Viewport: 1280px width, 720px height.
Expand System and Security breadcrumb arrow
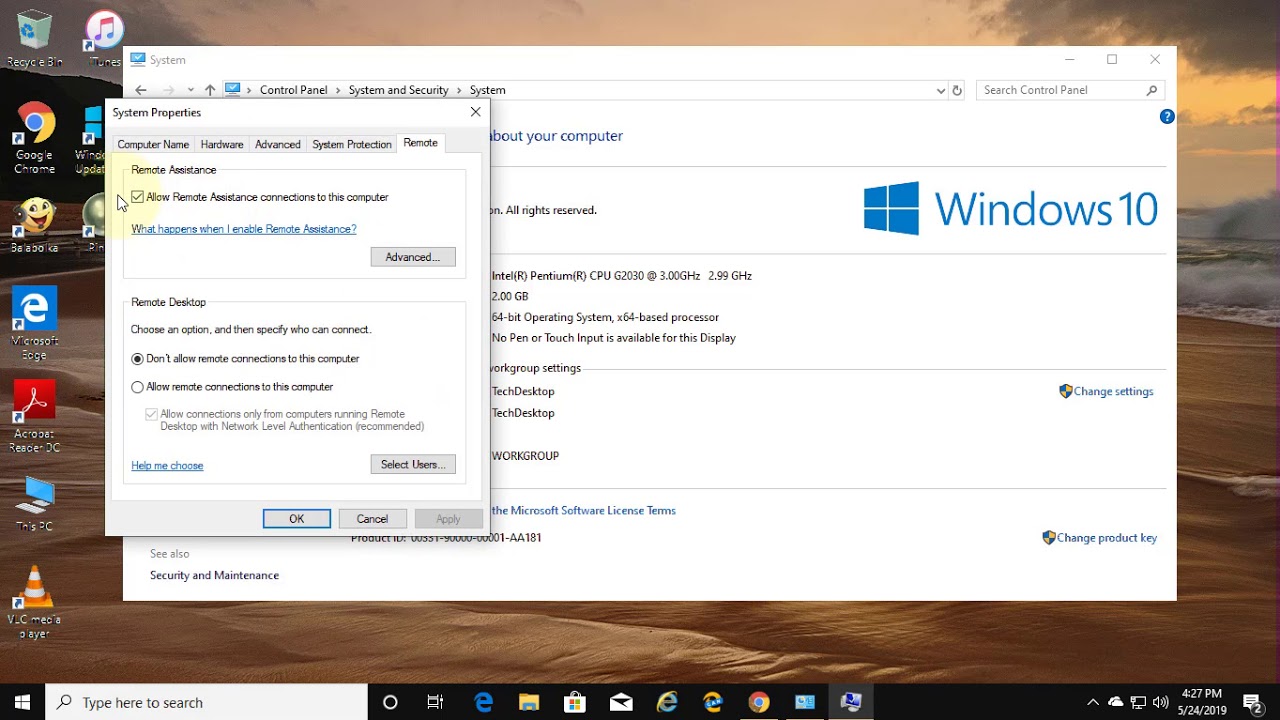tap(459, 90)
